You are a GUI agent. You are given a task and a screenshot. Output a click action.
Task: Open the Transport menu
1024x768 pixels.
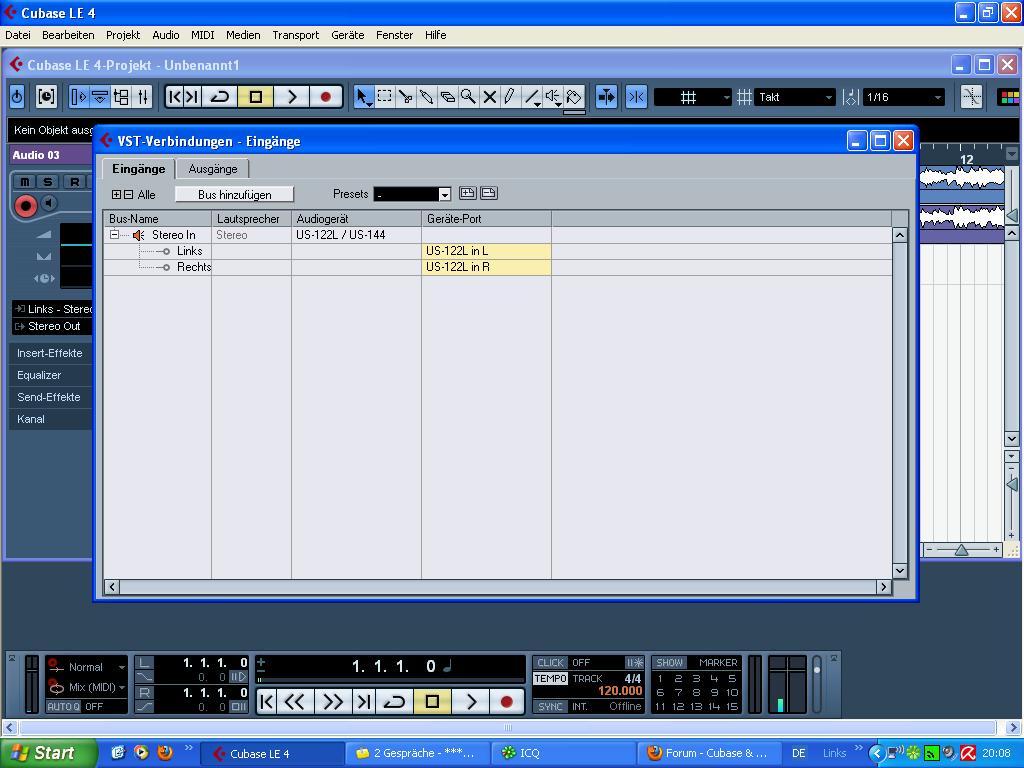(295, 35)
